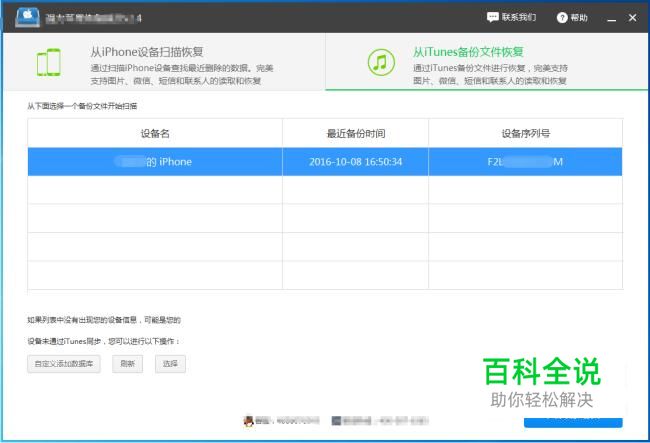Viewport: 650px width, 443px height.
Task: Click the app logo in title bar
Action: coord(27,17)
